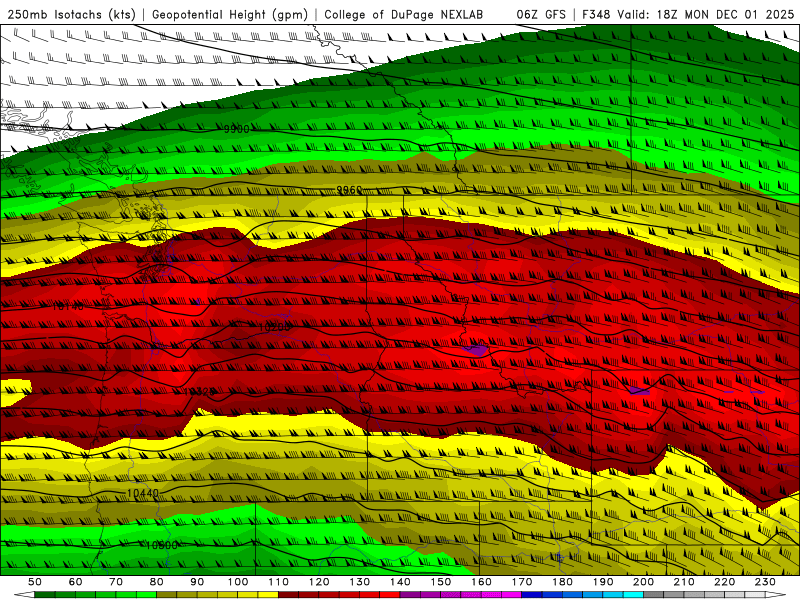Click the 90 legend tick label
The width and height of the screenshot is (800, 600).
[x=197, y=582]
